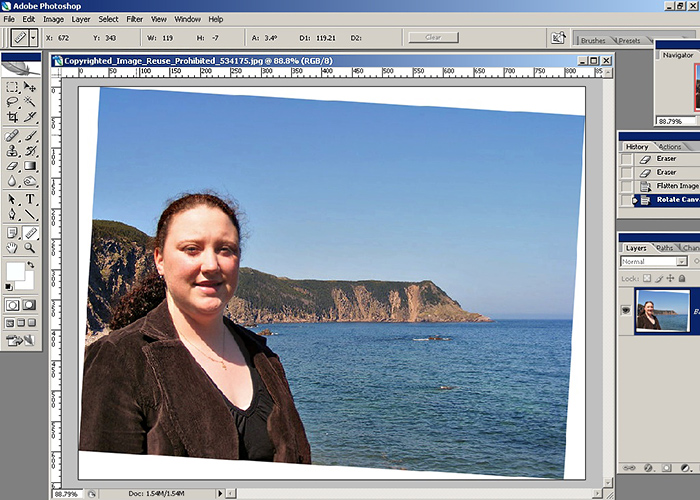Reset to default foreground/background colors
This screenshot has height=500, width=700.
(x=8, y=287)
